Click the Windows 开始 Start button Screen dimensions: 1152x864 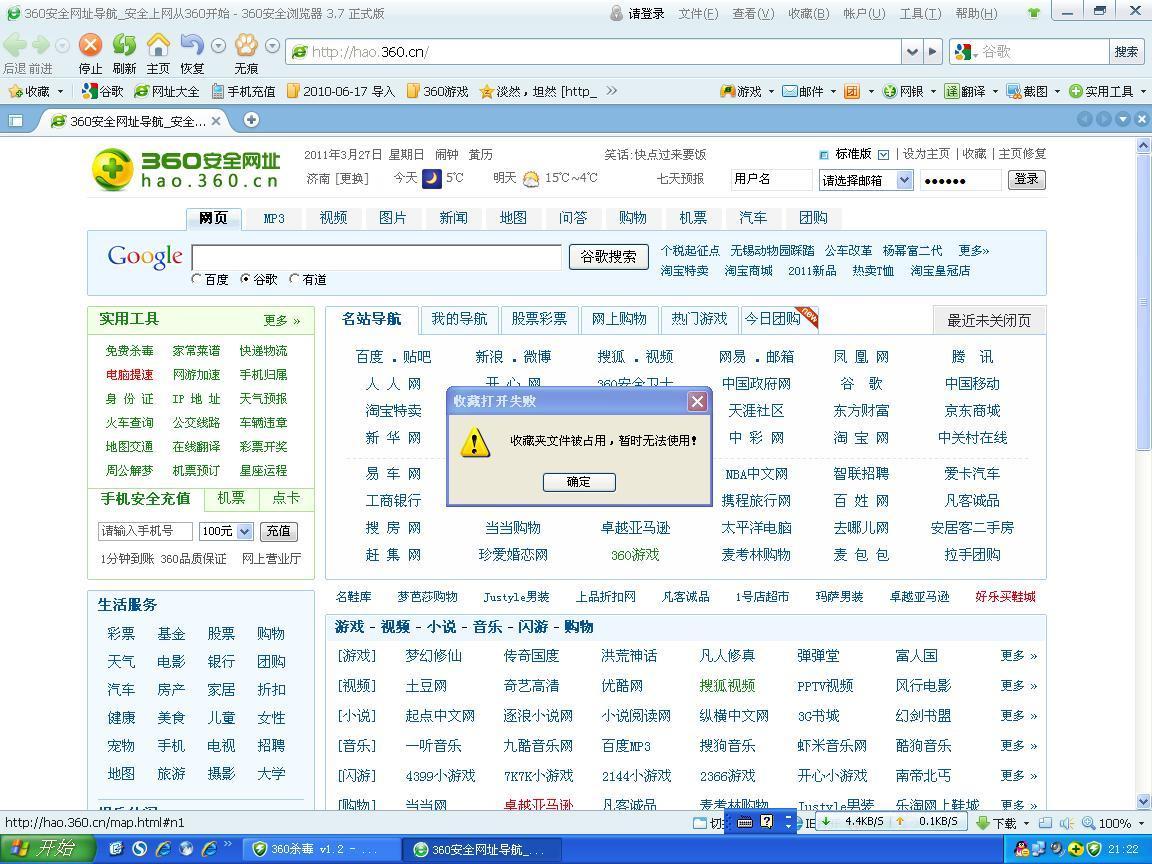coord(47,849)
